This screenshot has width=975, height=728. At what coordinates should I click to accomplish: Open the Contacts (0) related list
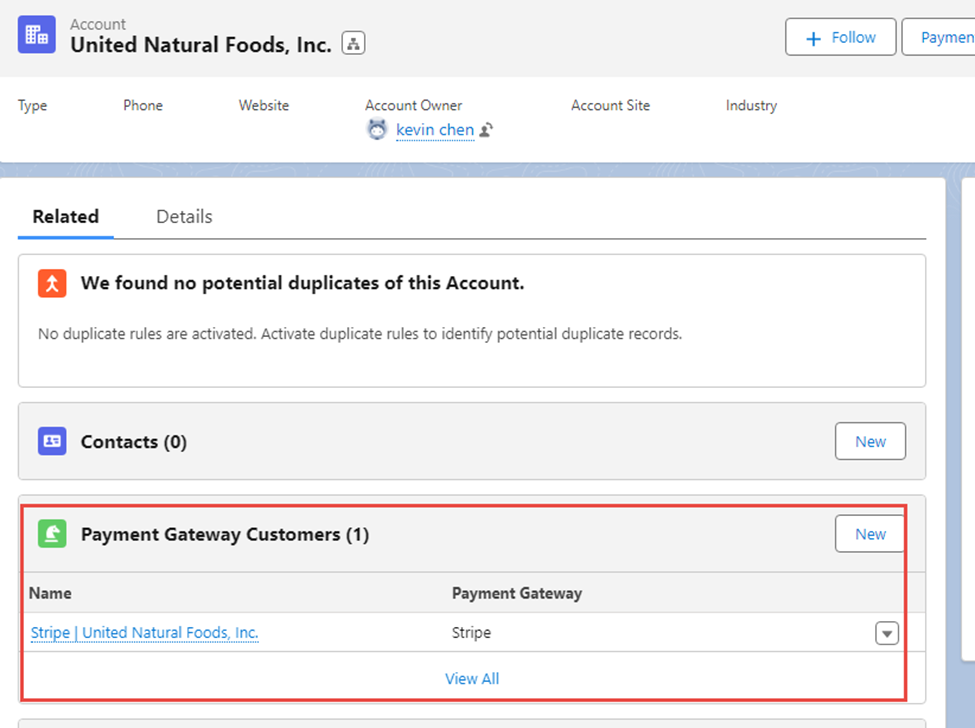pyautogui.click(x=134, y=441)
